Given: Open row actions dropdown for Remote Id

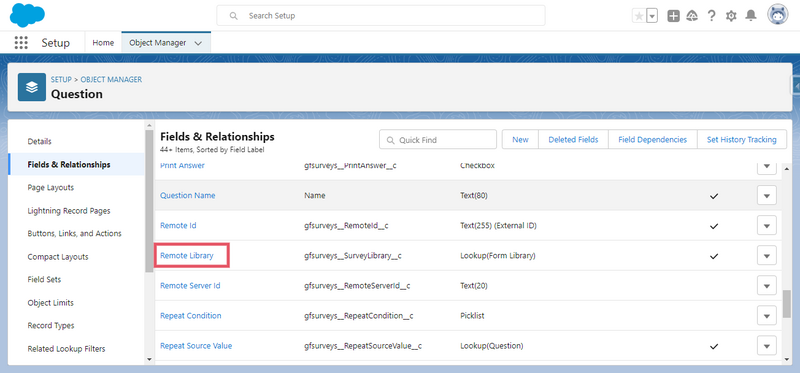Looking at the screenshot, I should pos(766,226).
